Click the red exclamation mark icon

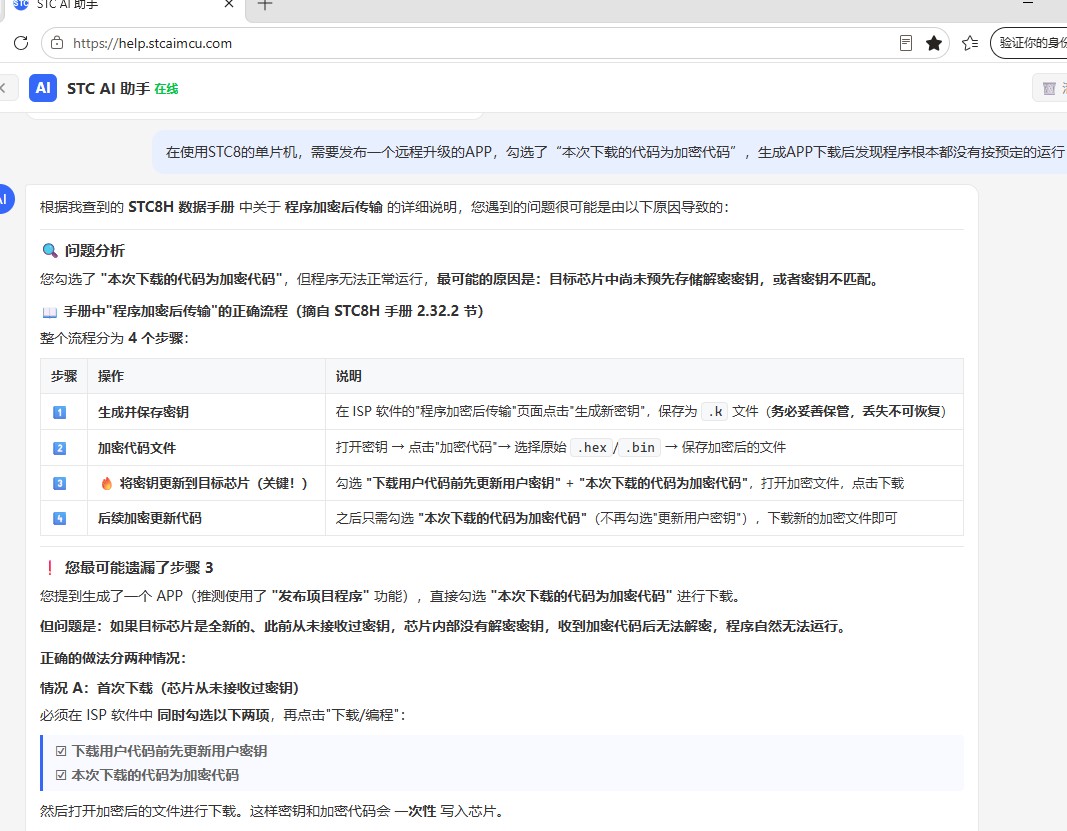[x=50, y=568]
